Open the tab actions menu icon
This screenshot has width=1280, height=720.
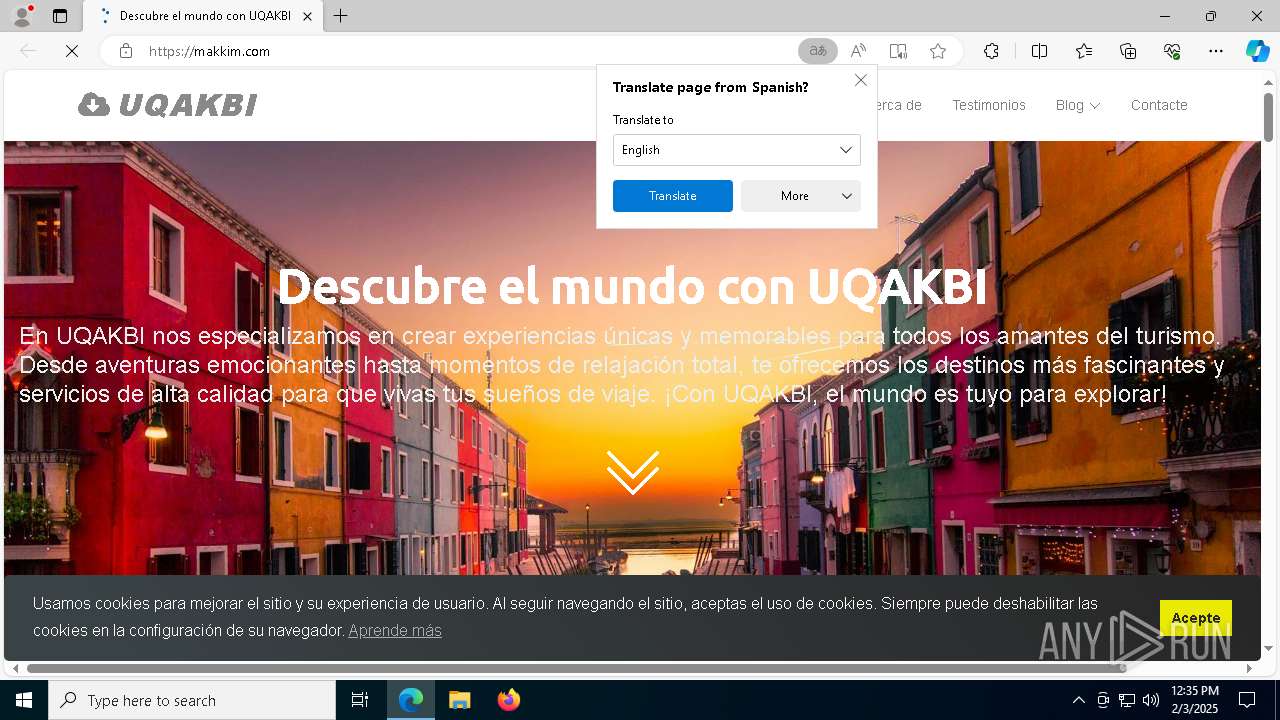(x=60, y=16)
